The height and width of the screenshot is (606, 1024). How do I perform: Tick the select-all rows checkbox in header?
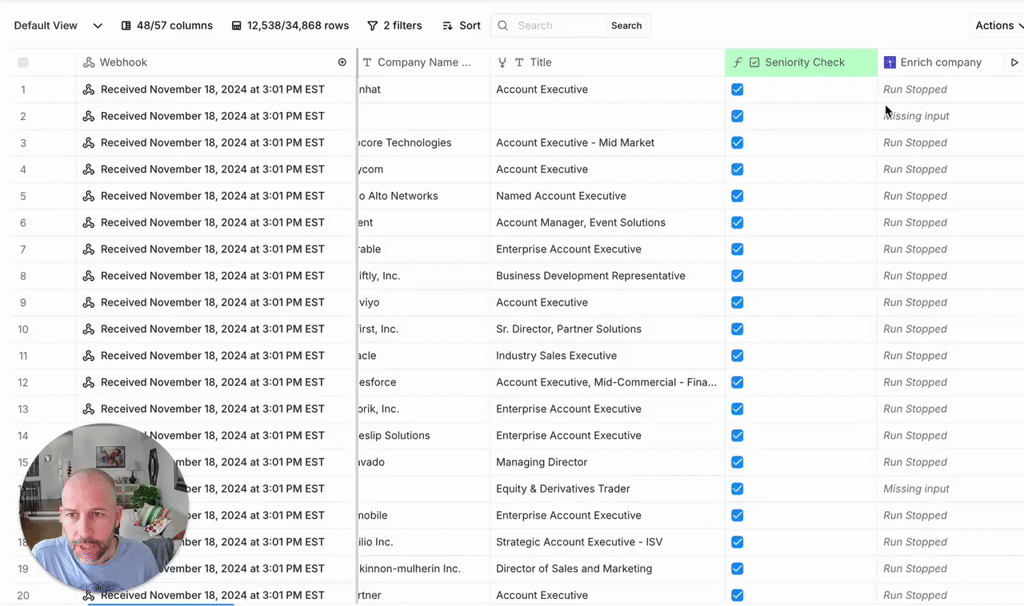point(23,63)
